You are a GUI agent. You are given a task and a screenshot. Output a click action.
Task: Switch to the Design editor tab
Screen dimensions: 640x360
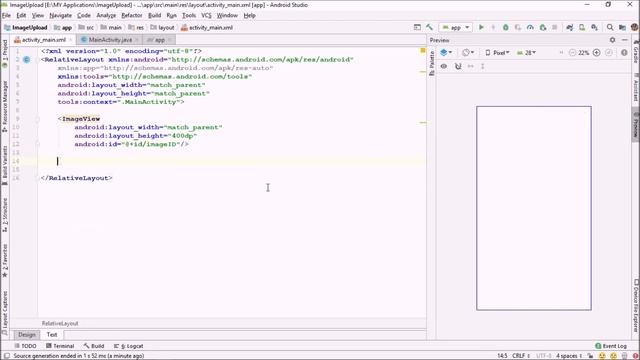27,335
